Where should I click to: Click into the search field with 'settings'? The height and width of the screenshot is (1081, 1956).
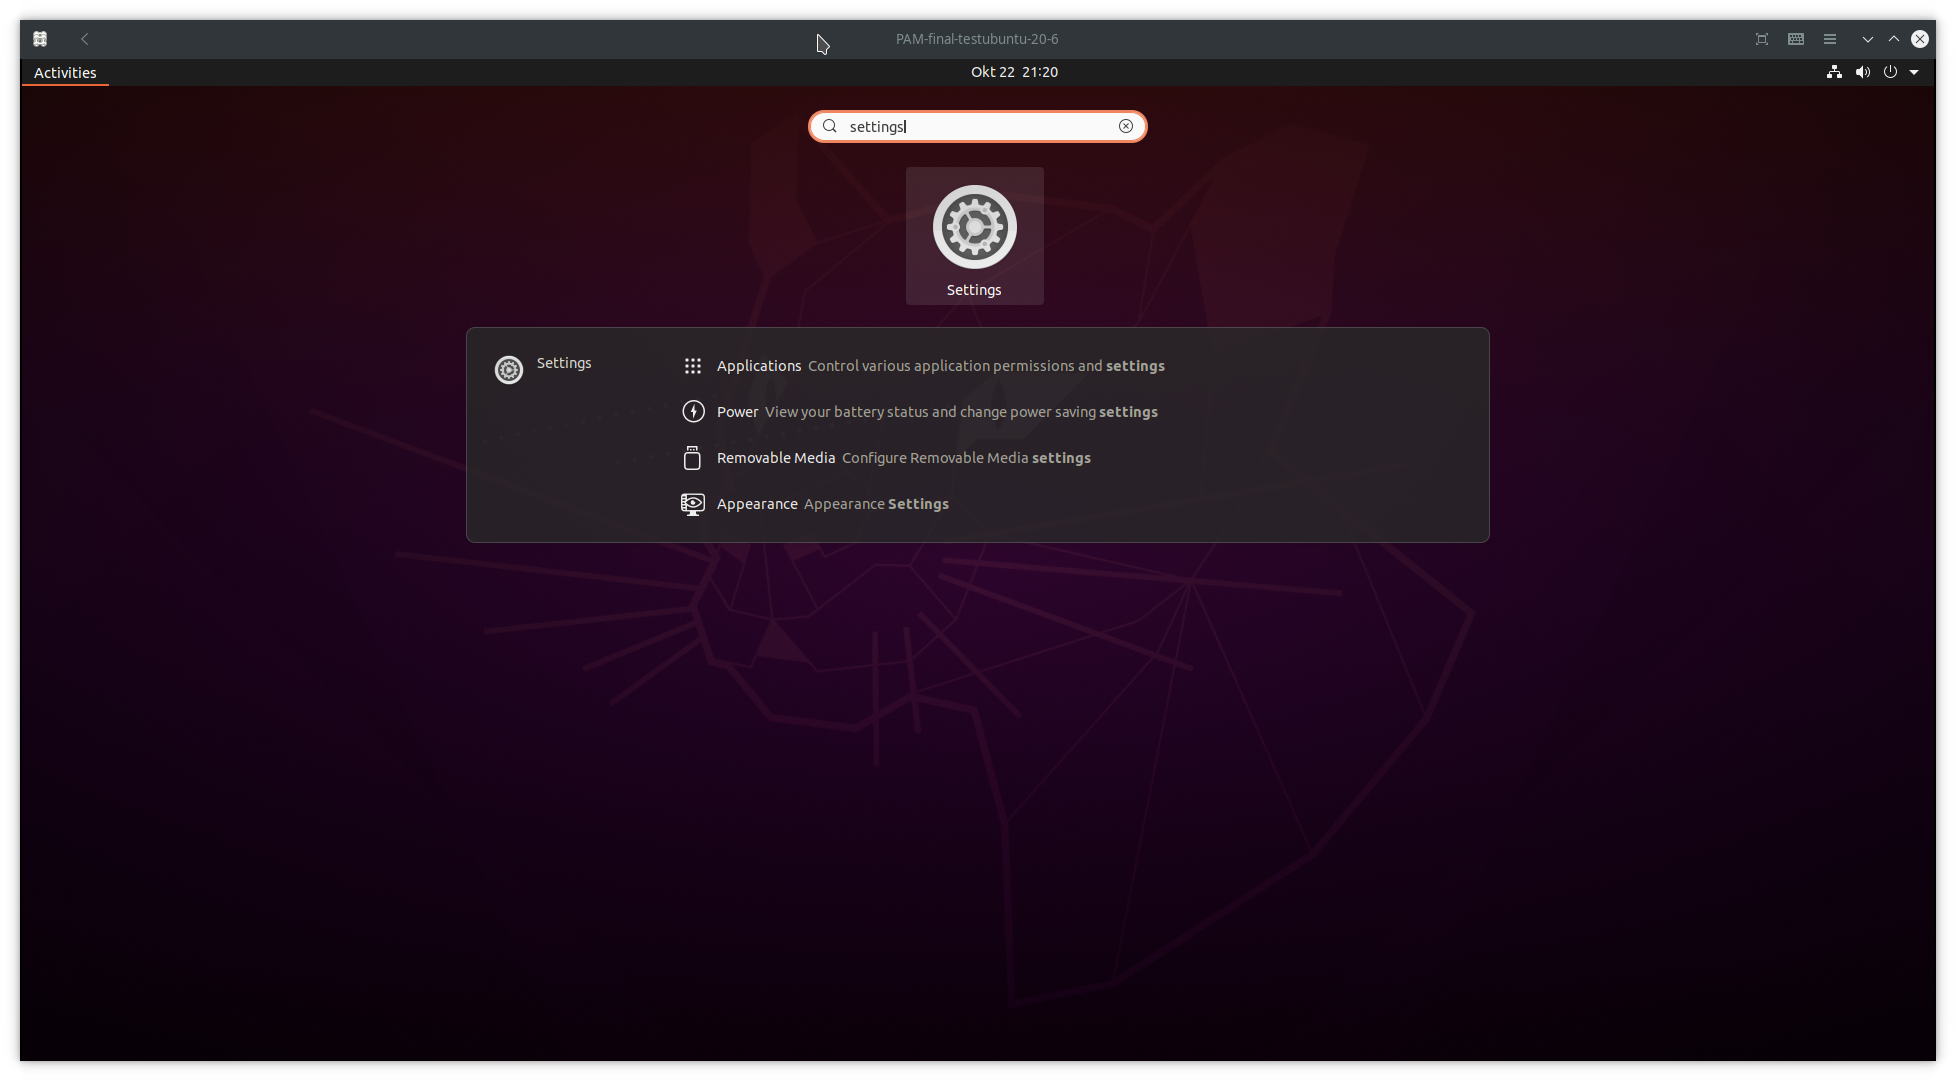977,126
